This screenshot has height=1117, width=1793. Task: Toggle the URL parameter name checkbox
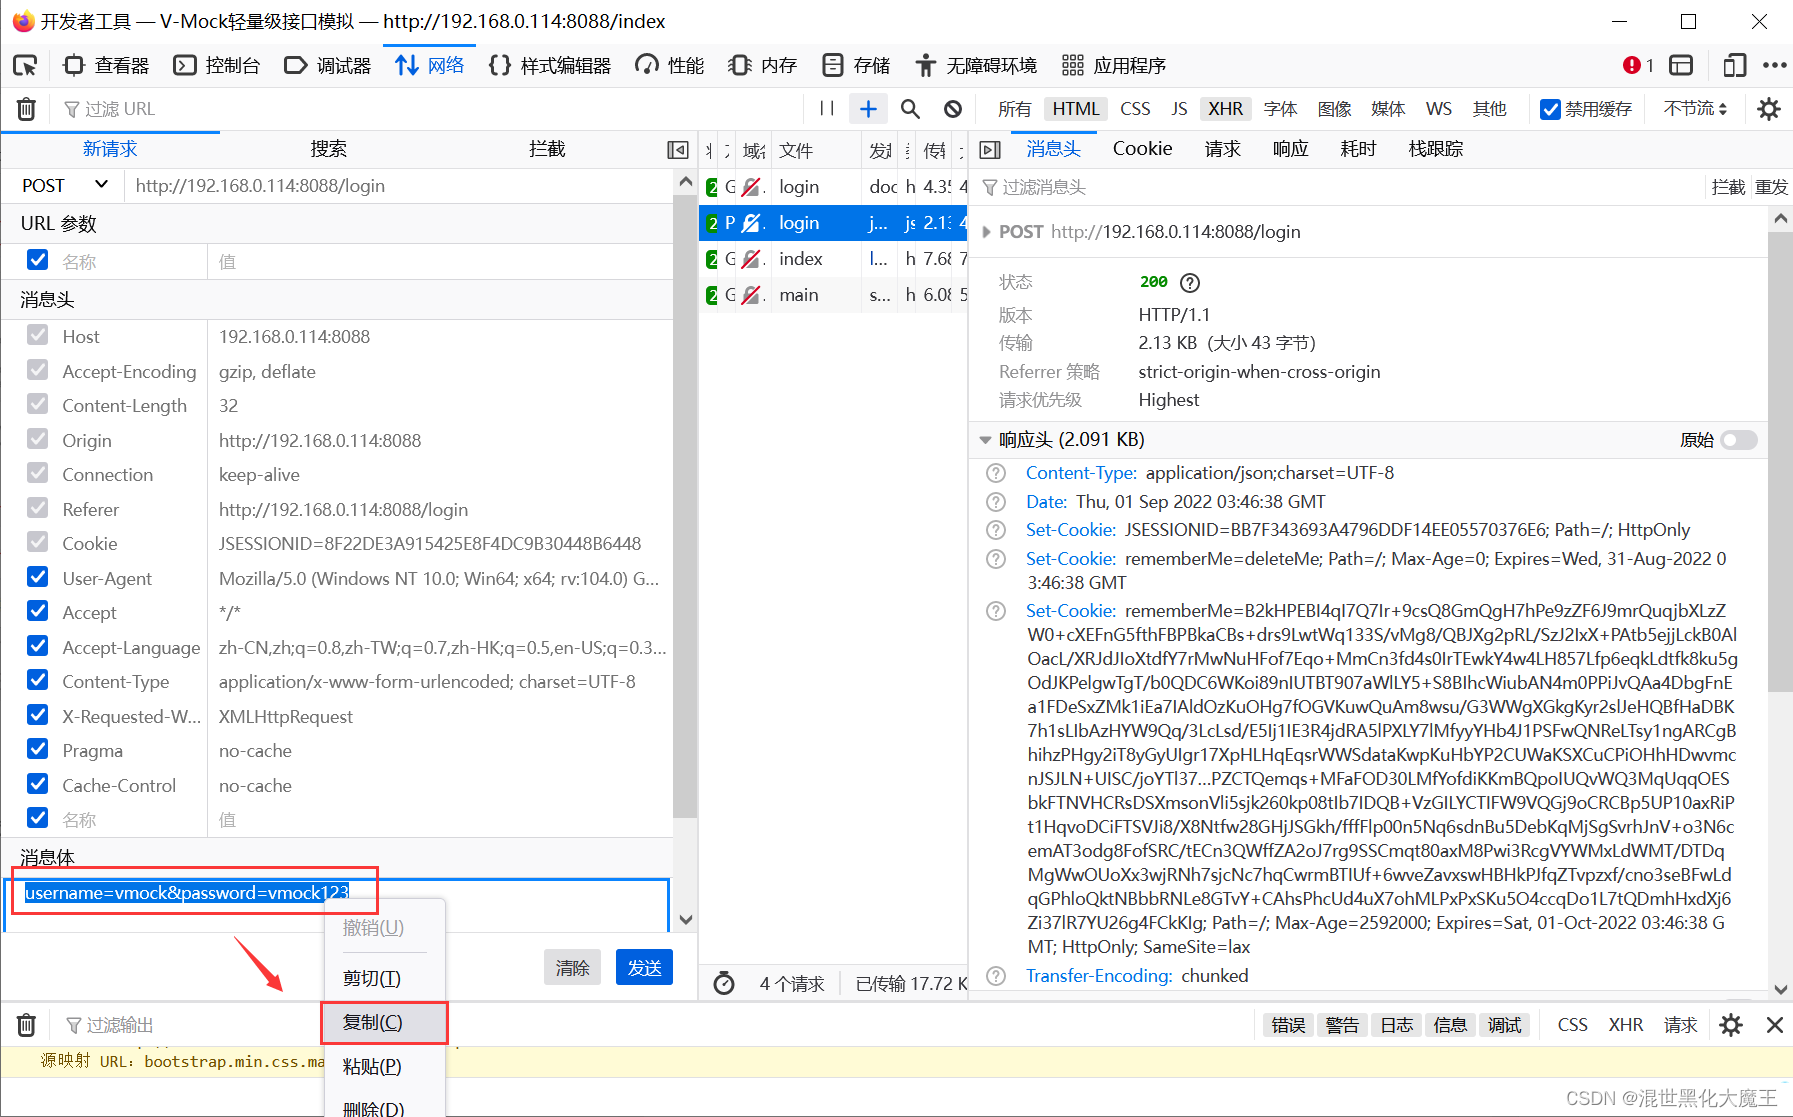[x=38, y=260]
